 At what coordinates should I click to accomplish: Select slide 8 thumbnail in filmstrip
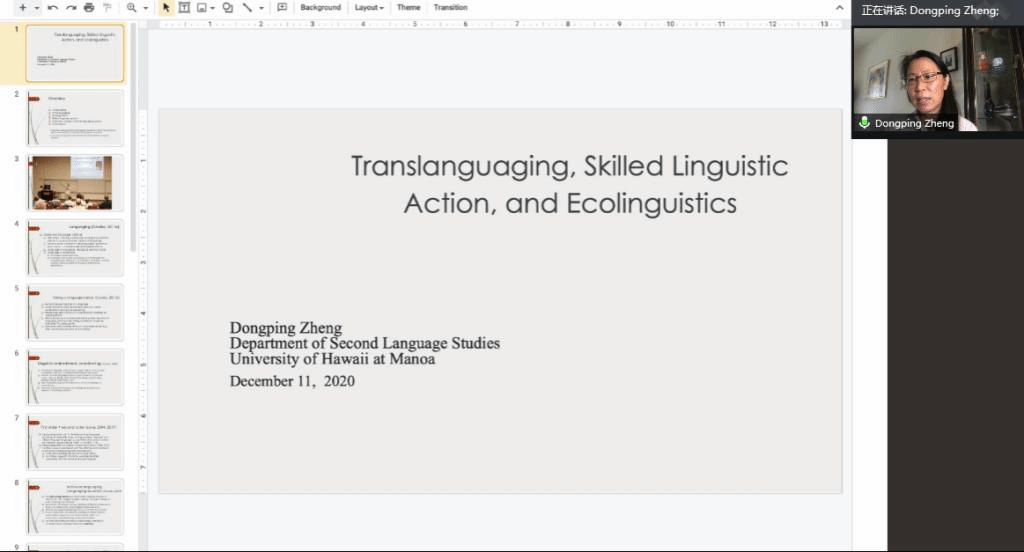74,506
